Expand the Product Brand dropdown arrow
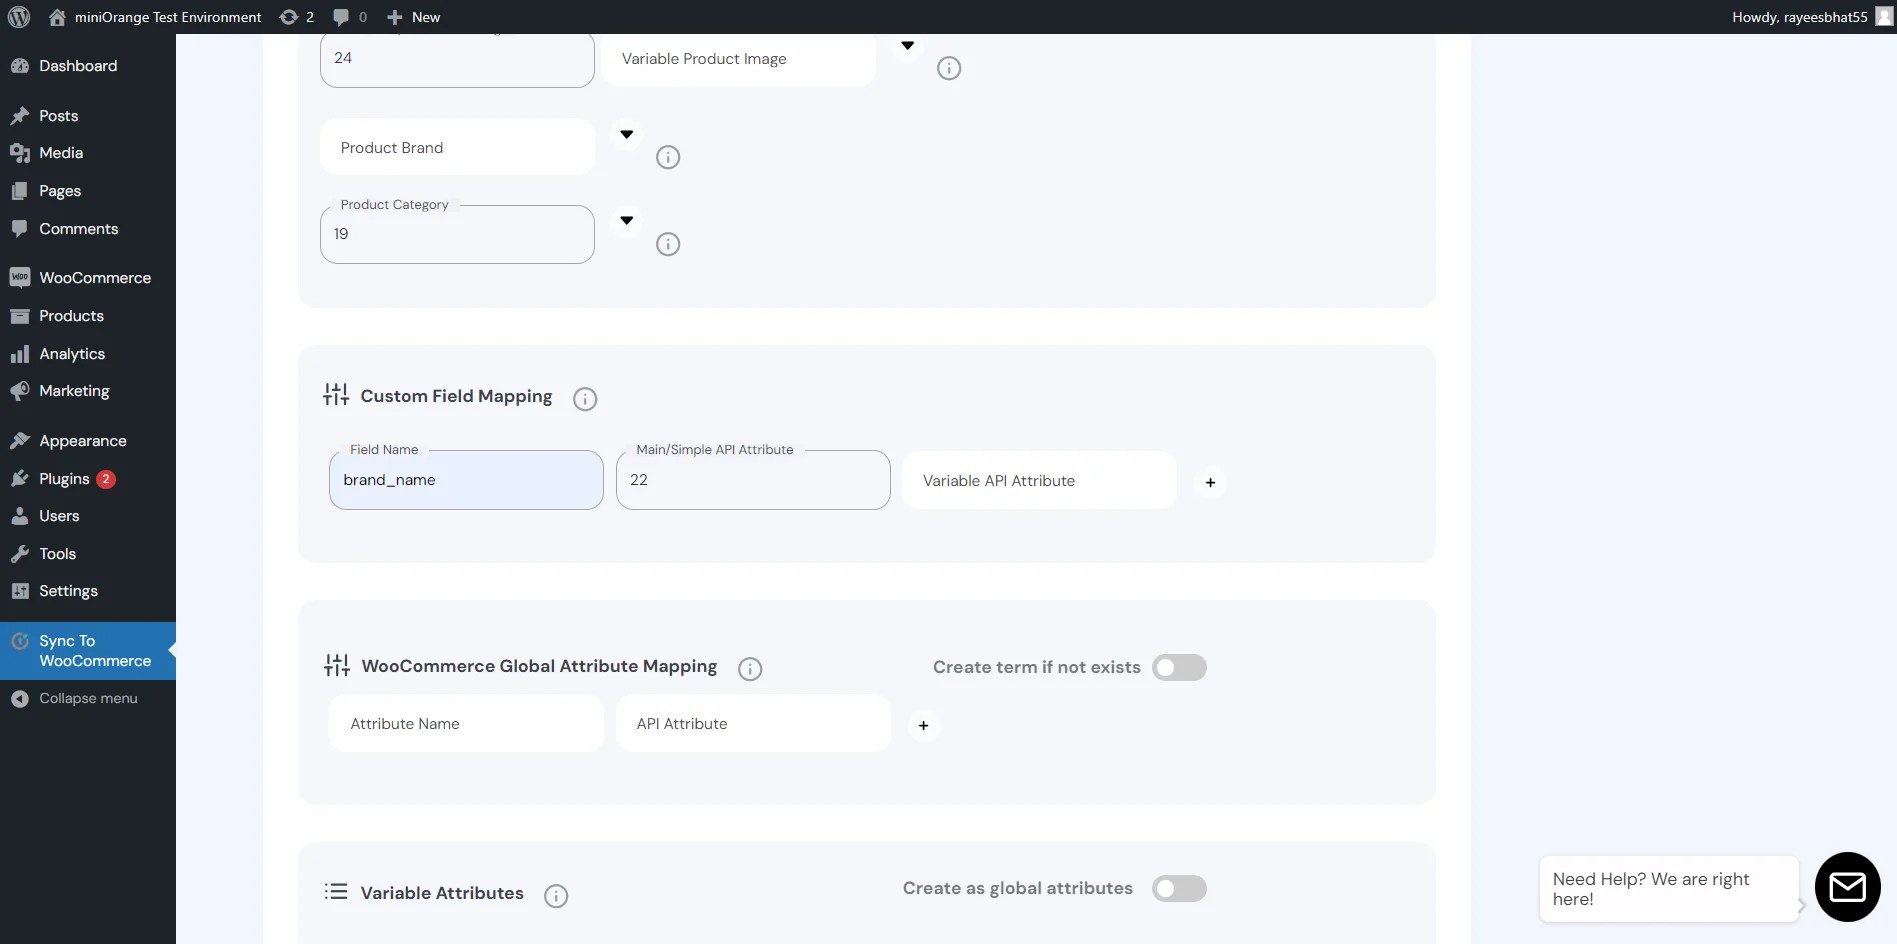Viewport: 1897px width, 944px height. [627, 134]
